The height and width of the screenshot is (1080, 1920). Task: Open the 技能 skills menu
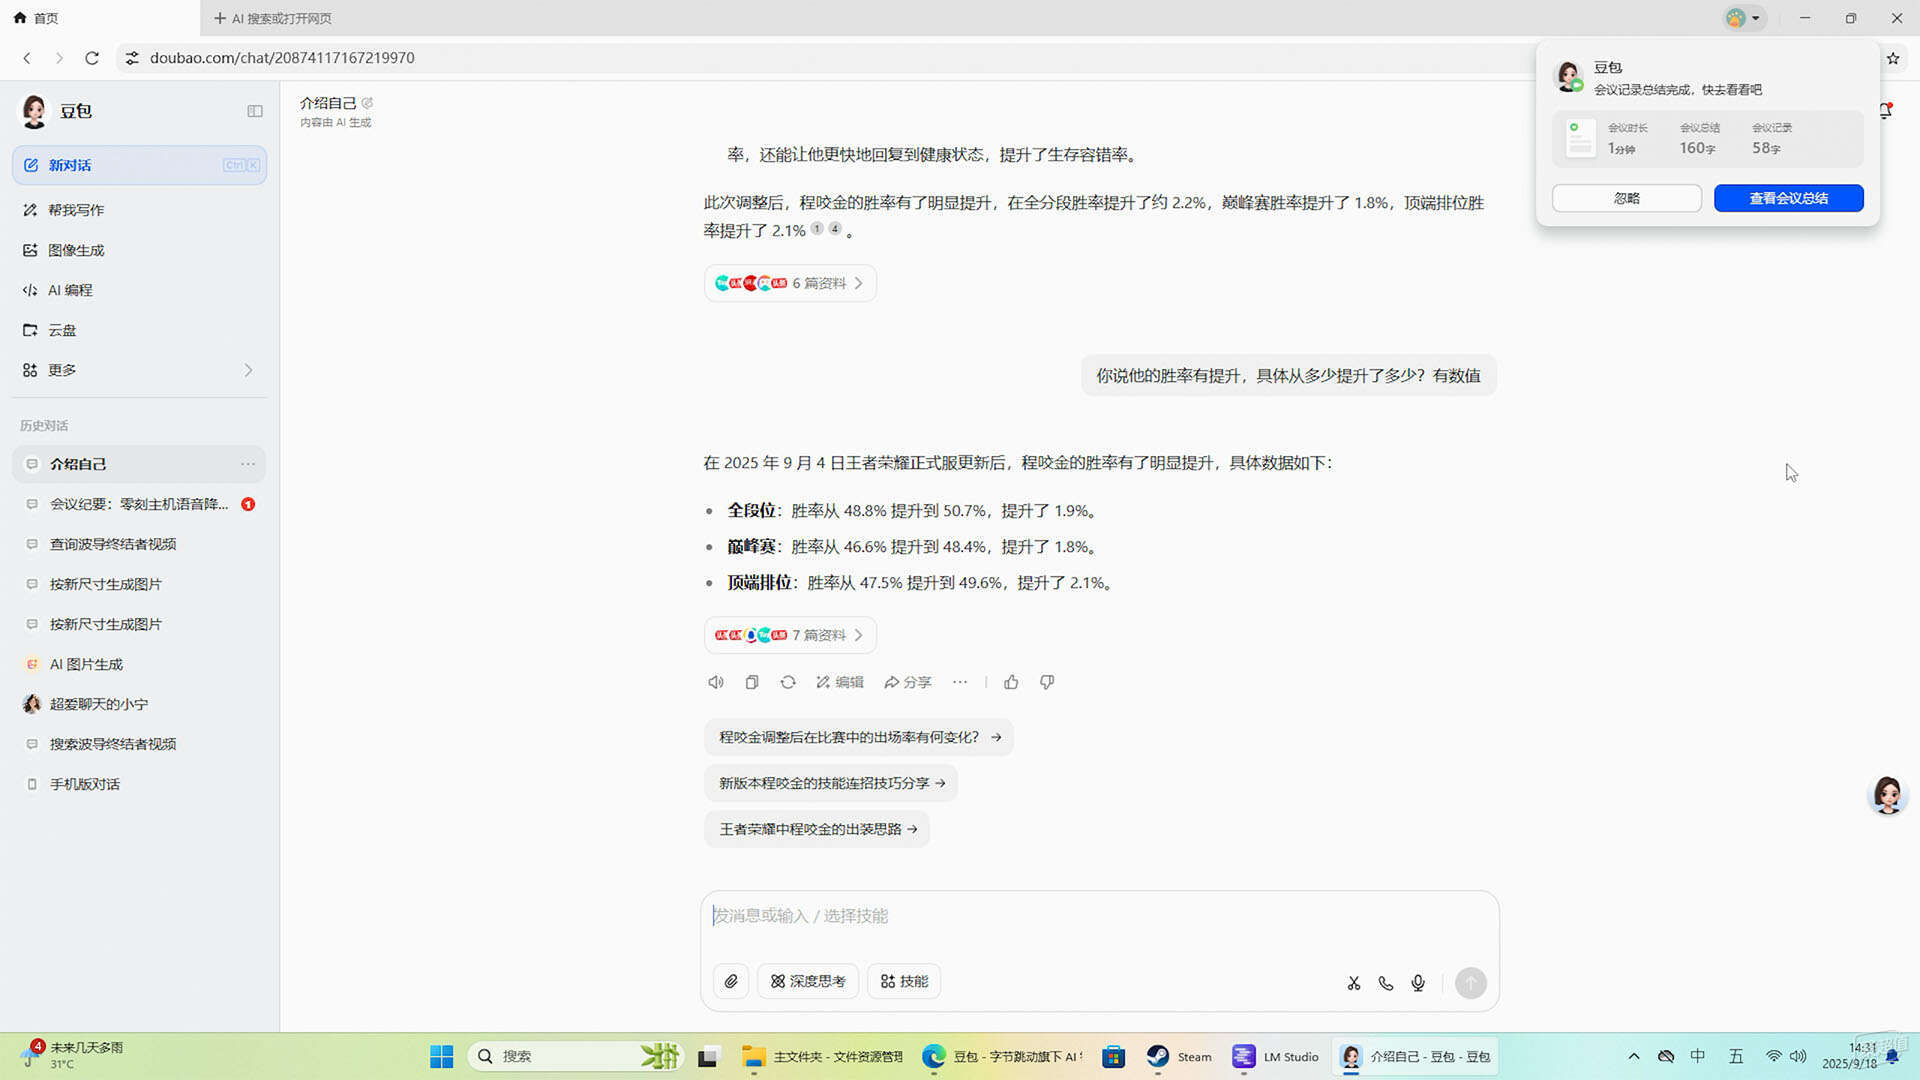pos(904,982)
